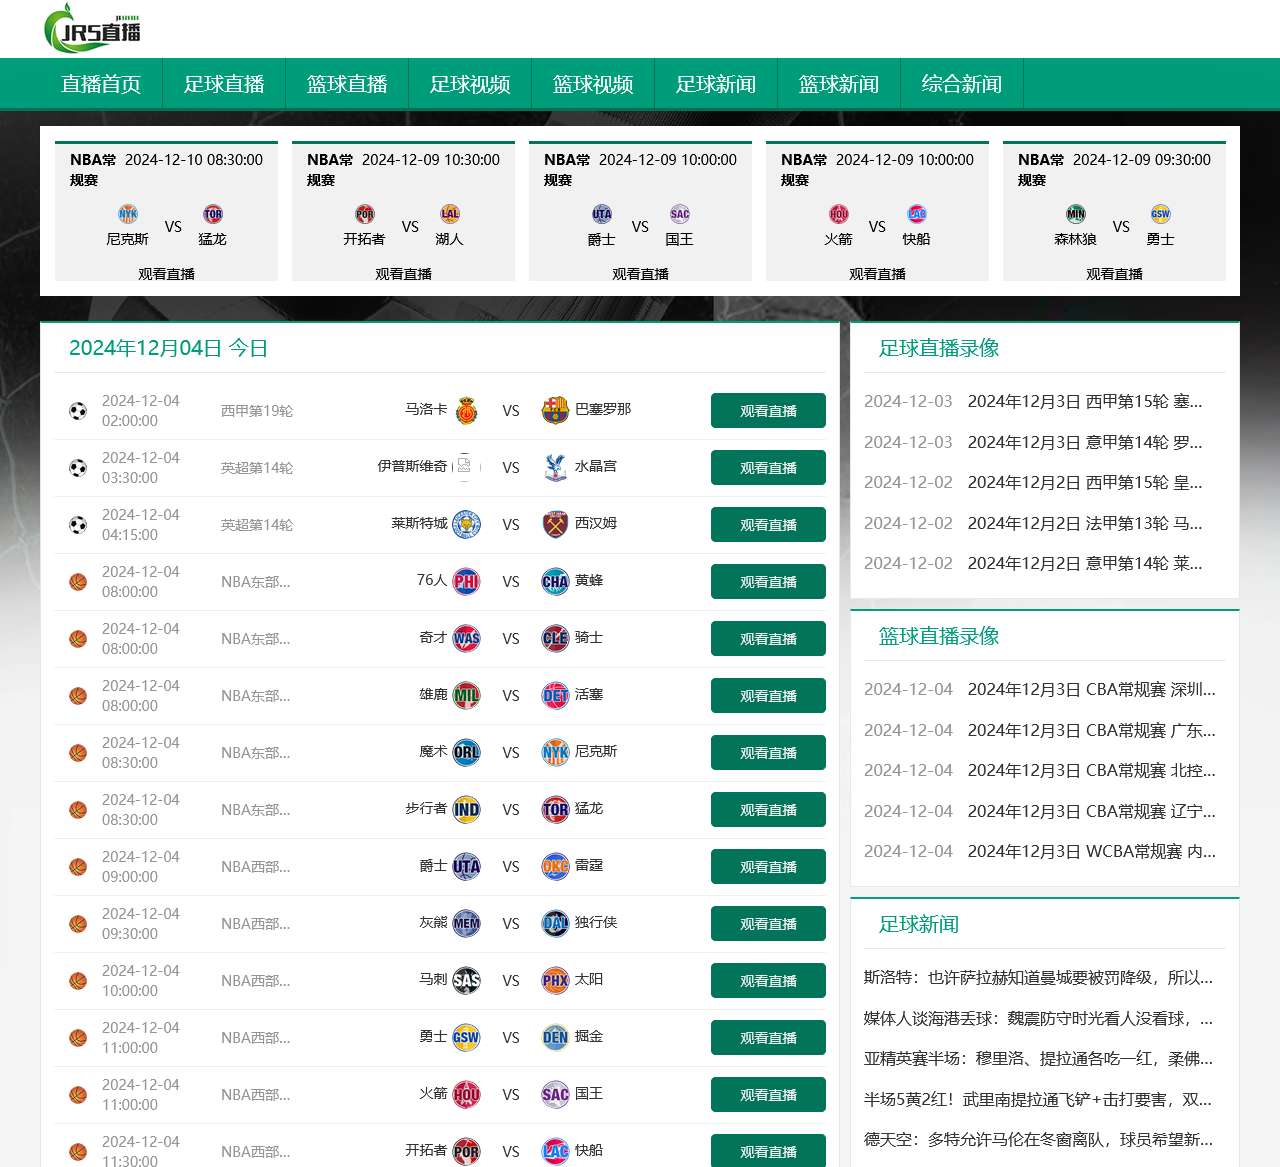Click 观看直播 for 莱斯特城 vs 西汉姆

(768, 525)
